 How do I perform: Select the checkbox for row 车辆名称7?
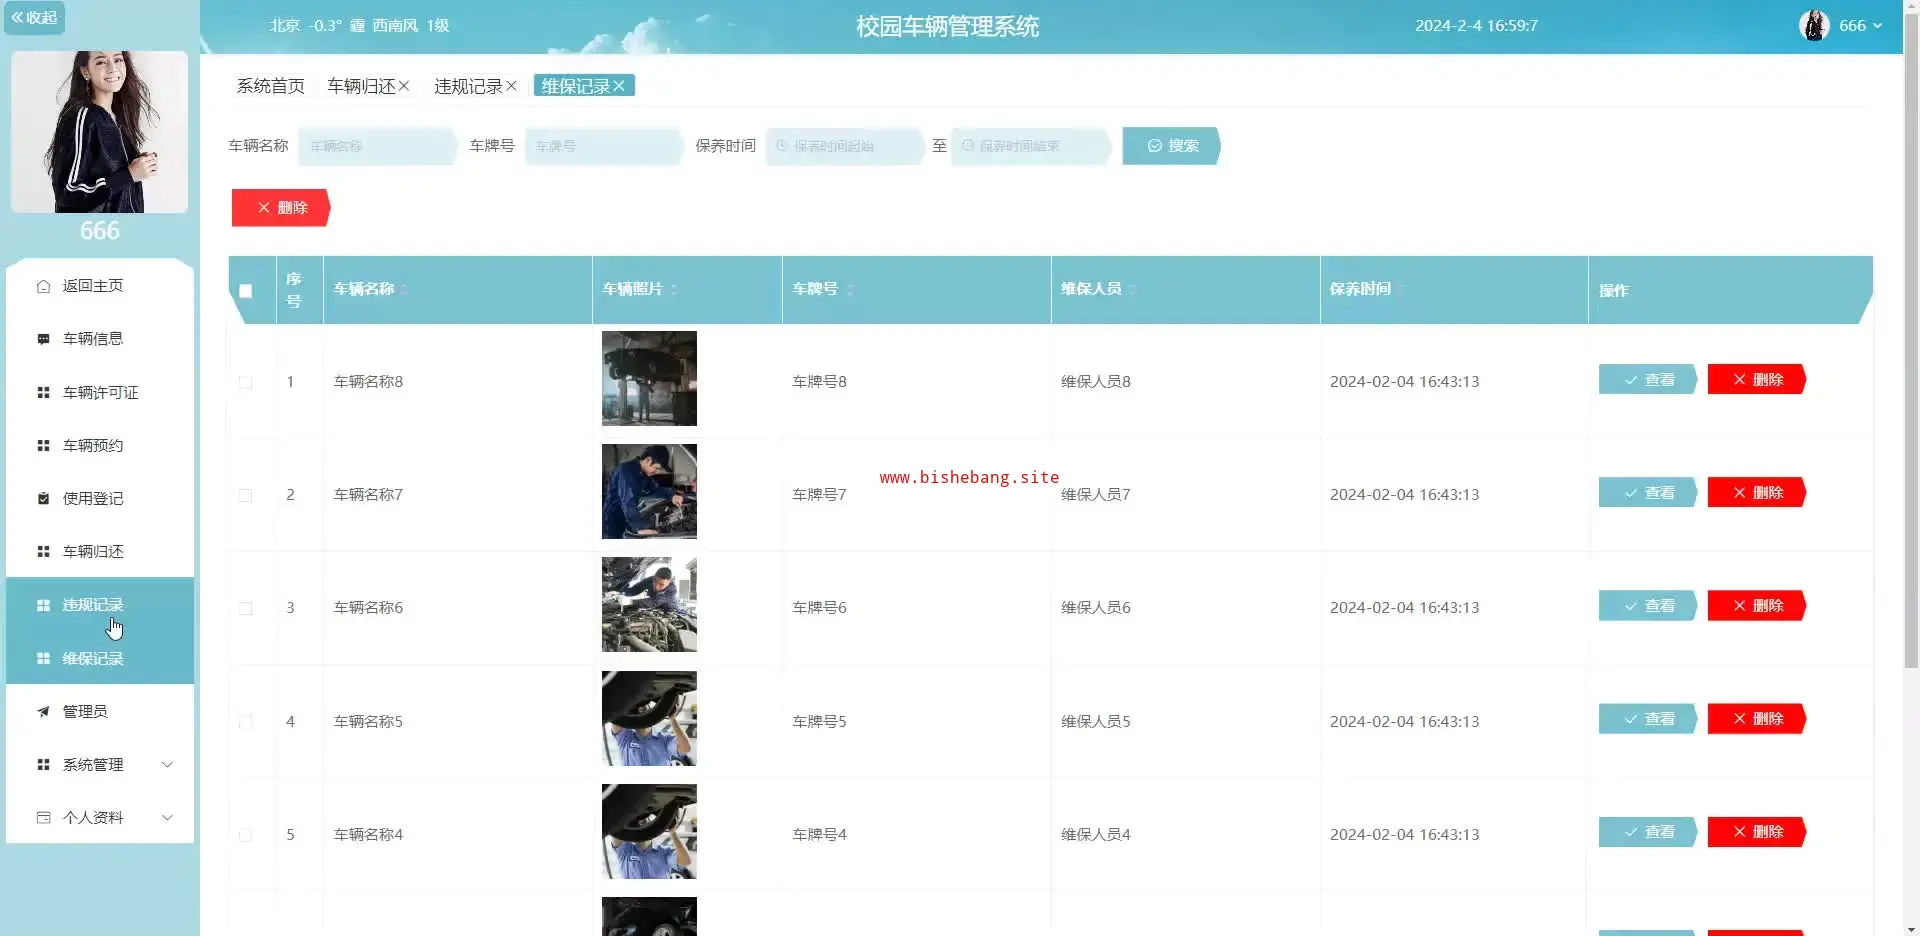[245, 495]
